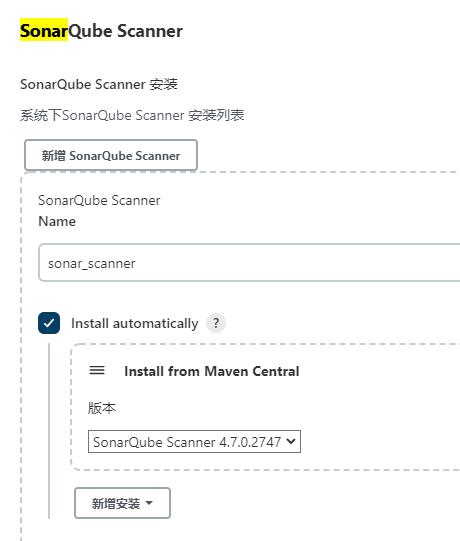The width and height of the screenshot is (460, 541).
Task: Grab the hamburger drag handle icon
Action: point(97,371)
